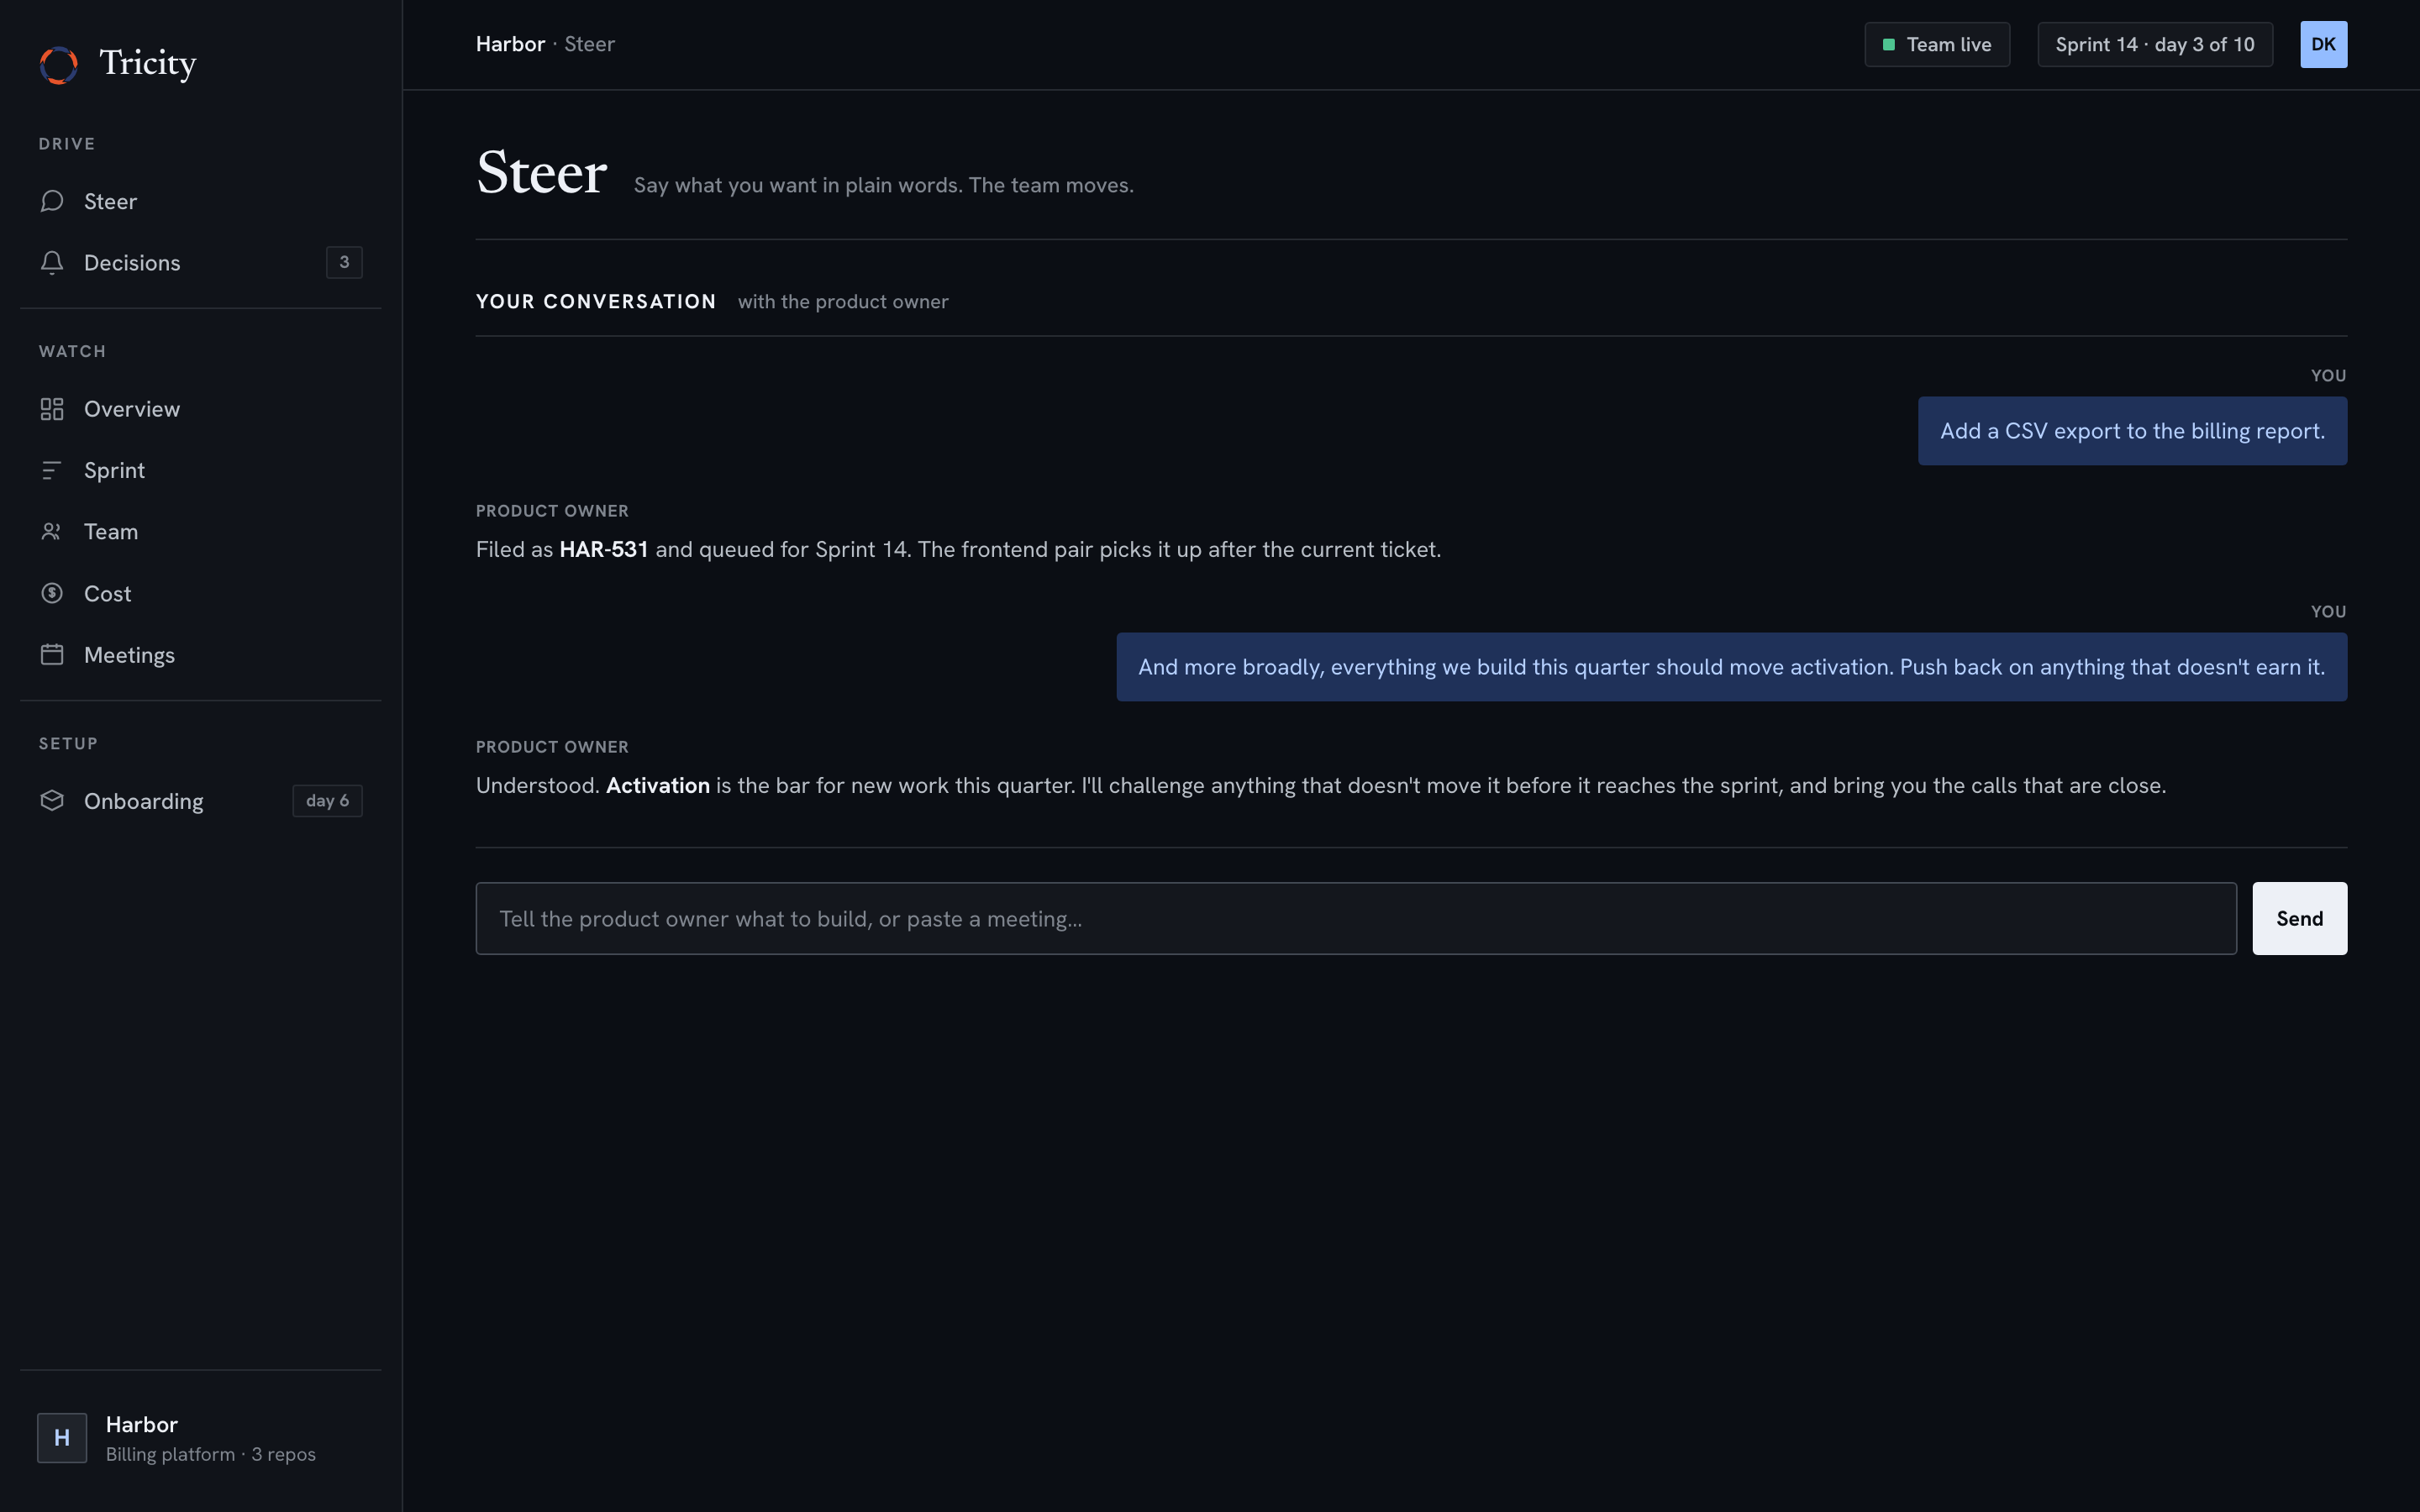Screen dimensions: 2420x1512
Task: Click the Tricity ring logo icon
Action: tap(59, 65)
